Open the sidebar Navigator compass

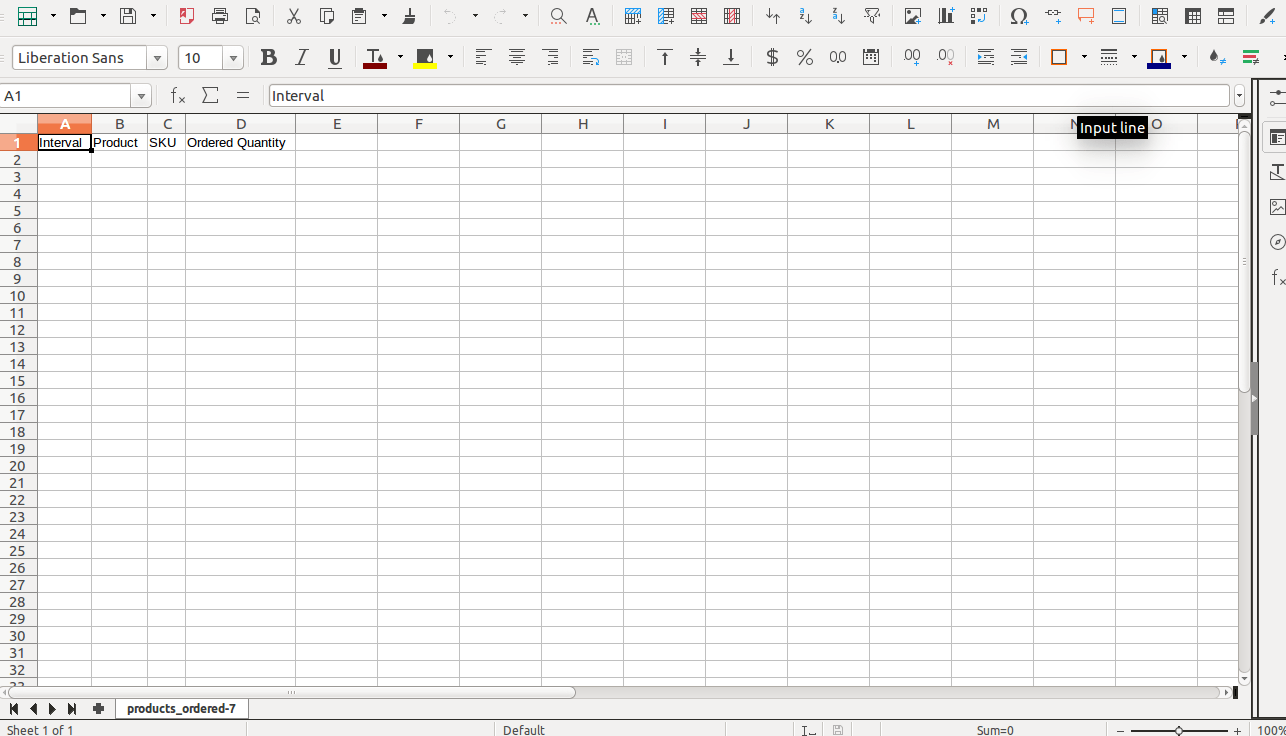(1277, 242)
